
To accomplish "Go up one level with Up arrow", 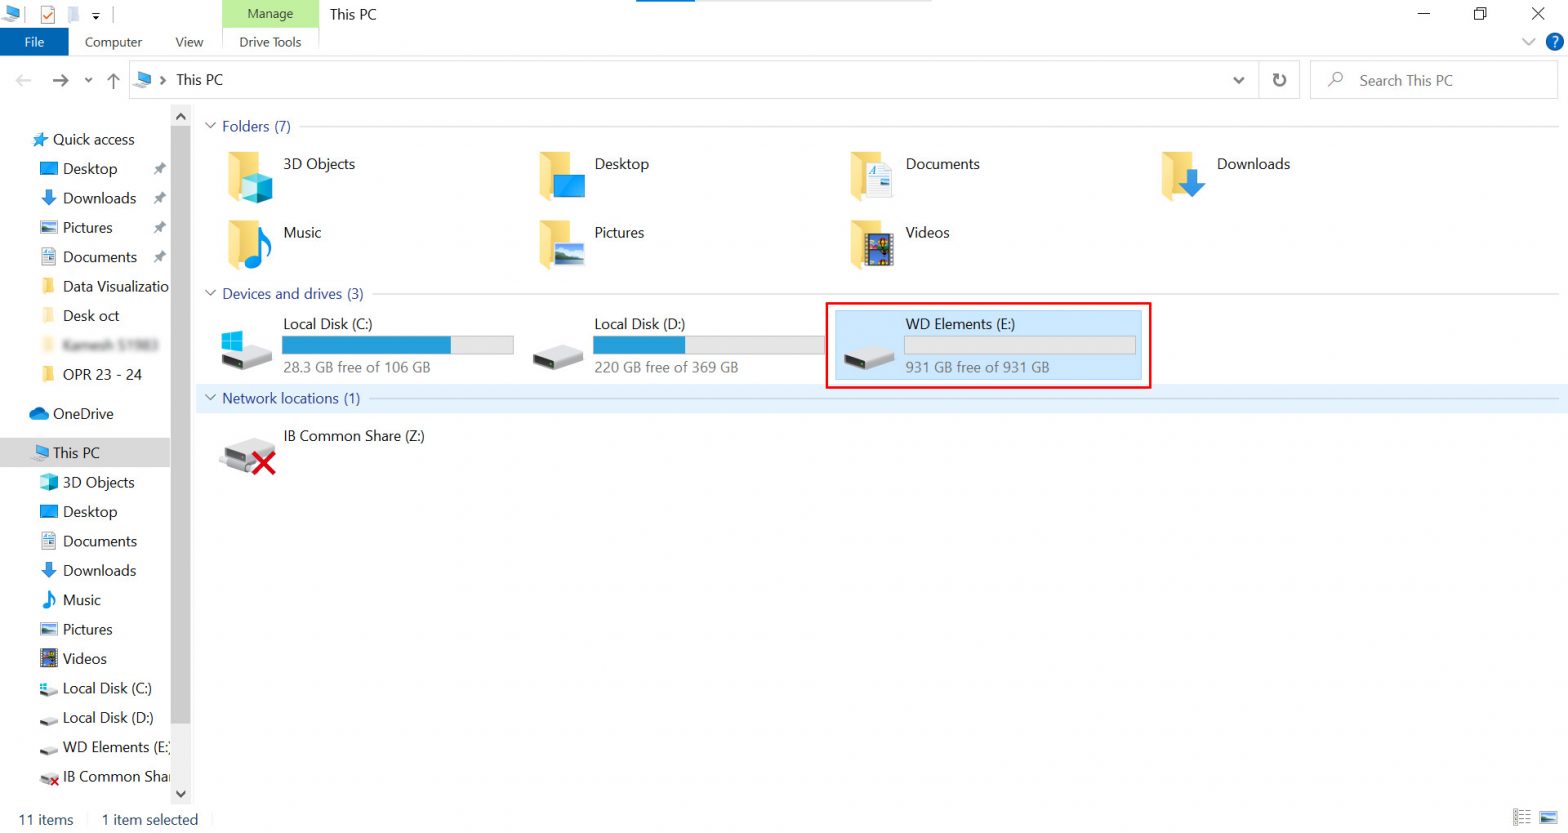I will click(x=113, y=80).
